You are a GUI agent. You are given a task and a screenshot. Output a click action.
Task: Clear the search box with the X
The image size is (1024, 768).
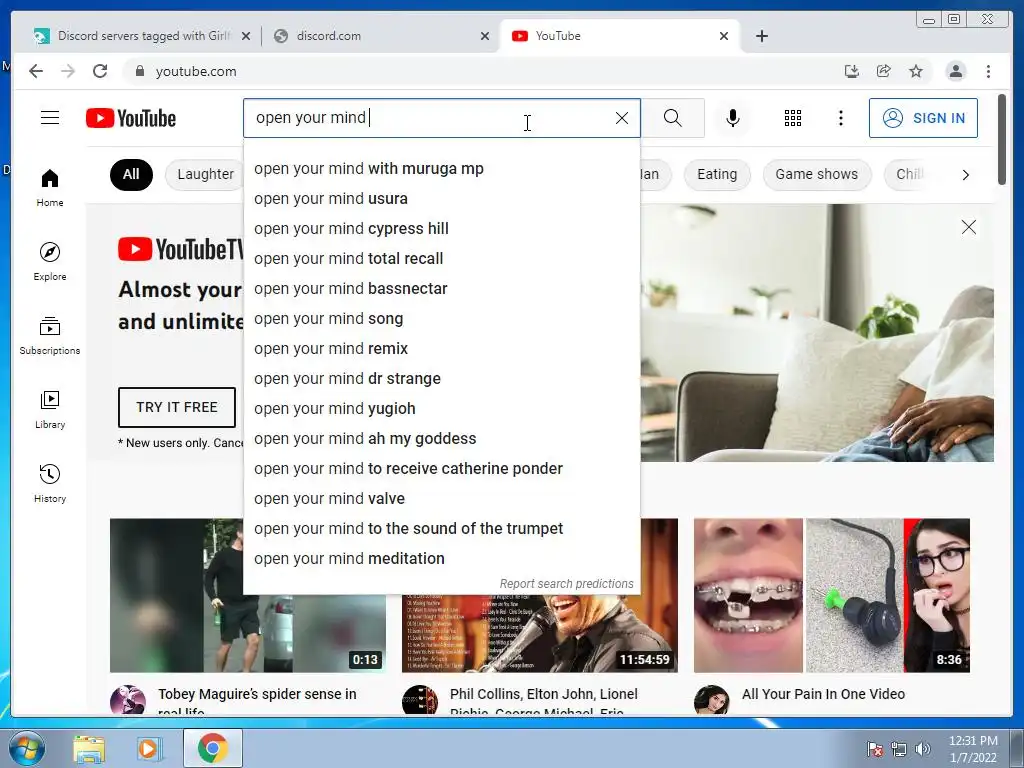point(622,118)
